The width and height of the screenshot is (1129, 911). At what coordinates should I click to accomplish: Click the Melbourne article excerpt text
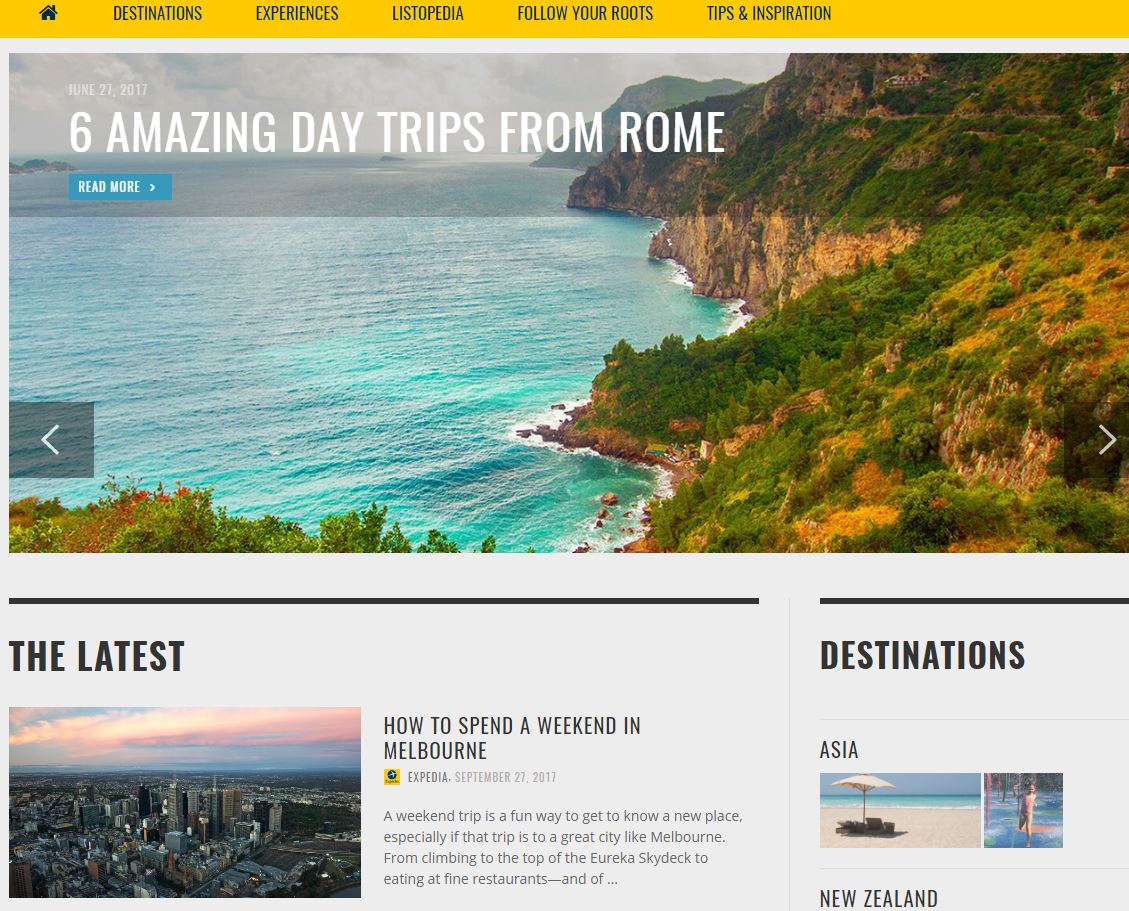point(563,847)
